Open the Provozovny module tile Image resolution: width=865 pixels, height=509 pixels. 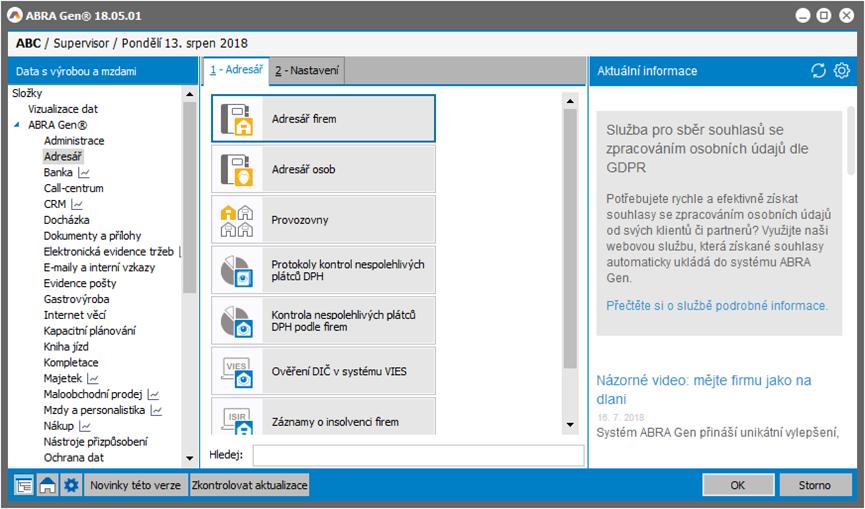[323, 220]
